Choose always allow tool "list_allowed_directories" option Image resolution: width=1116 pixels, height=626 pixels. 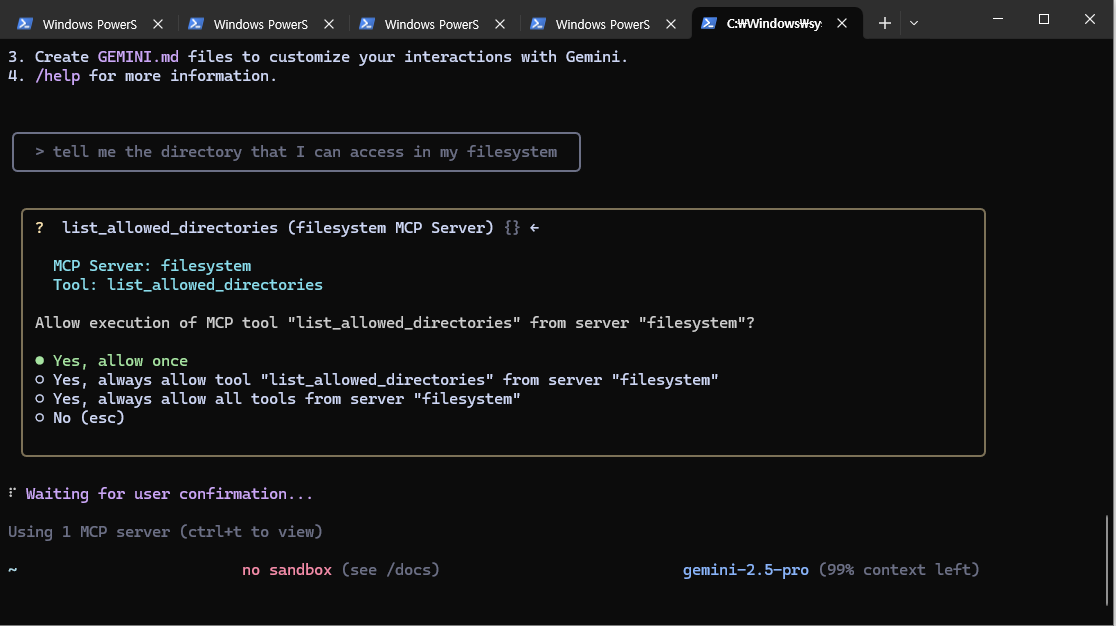tap(377, 380)
